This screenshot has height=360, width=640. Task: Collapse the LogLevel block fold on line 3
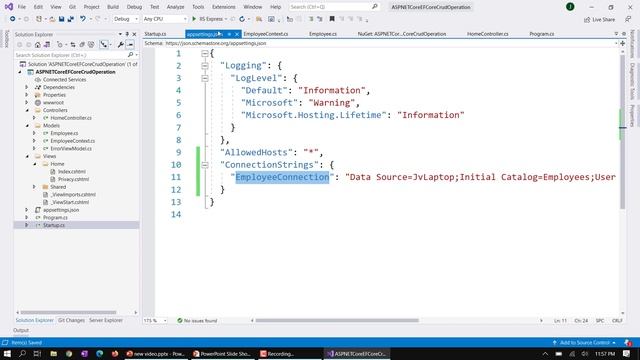pos(205,78)
